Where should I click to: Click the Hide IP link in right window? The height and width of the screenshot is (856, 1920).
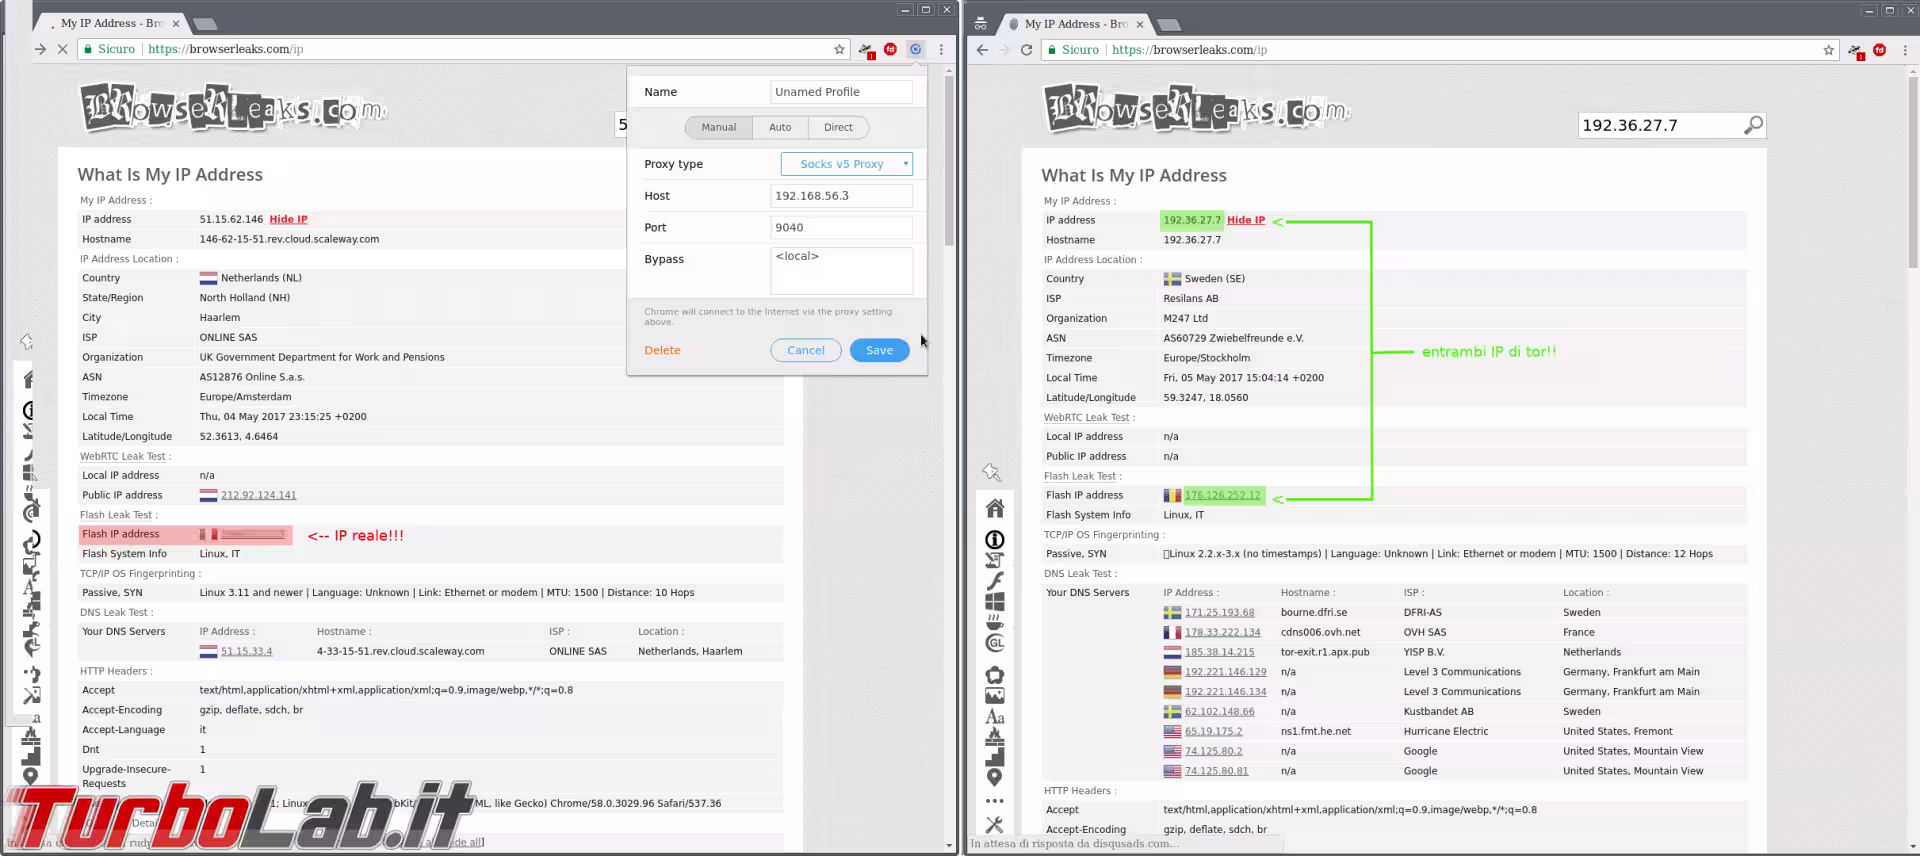1245,220
